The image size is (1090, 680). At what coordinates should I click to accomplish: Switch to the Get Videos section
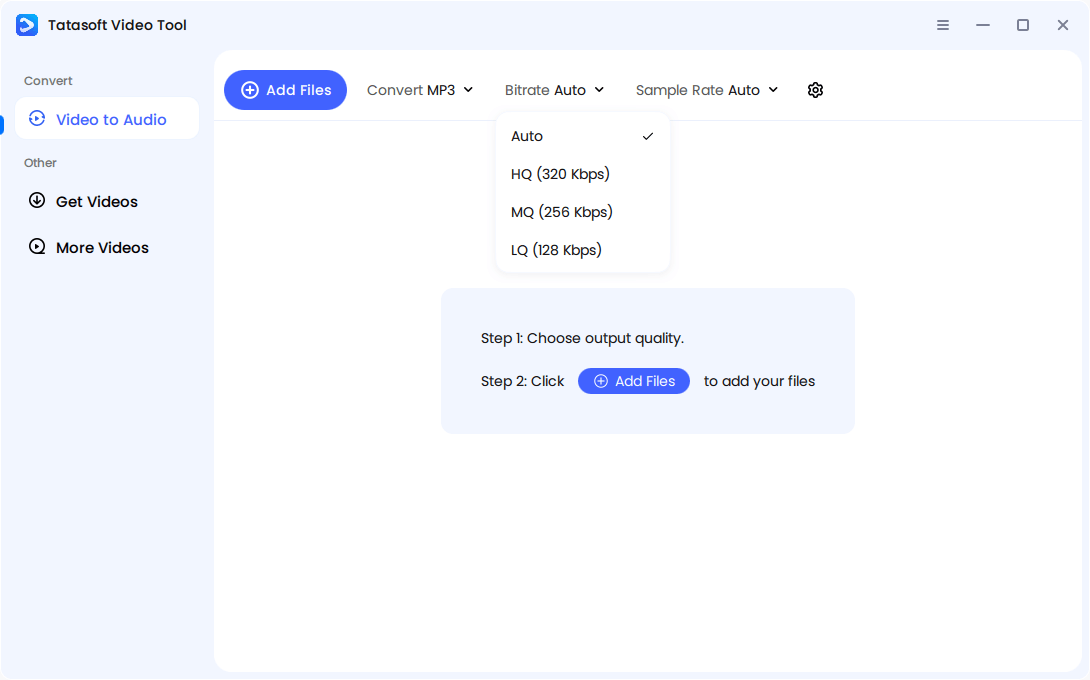coord(97,201)
